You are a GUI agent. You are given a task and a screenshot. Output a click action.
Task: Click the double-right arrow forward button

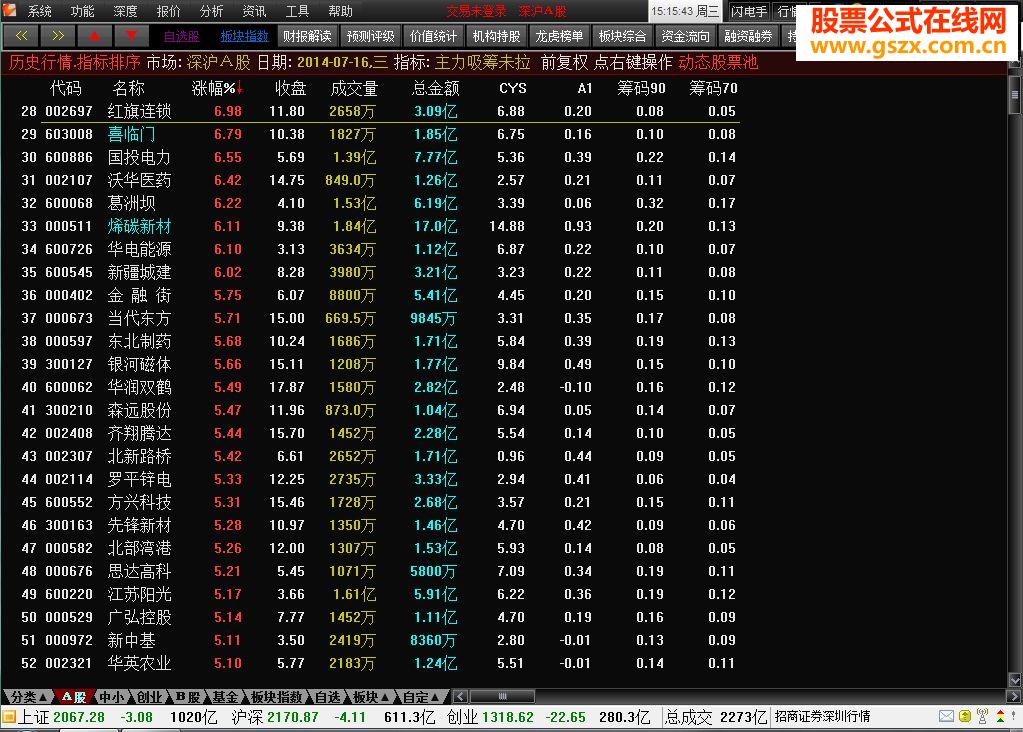click(x=57, y=36)
